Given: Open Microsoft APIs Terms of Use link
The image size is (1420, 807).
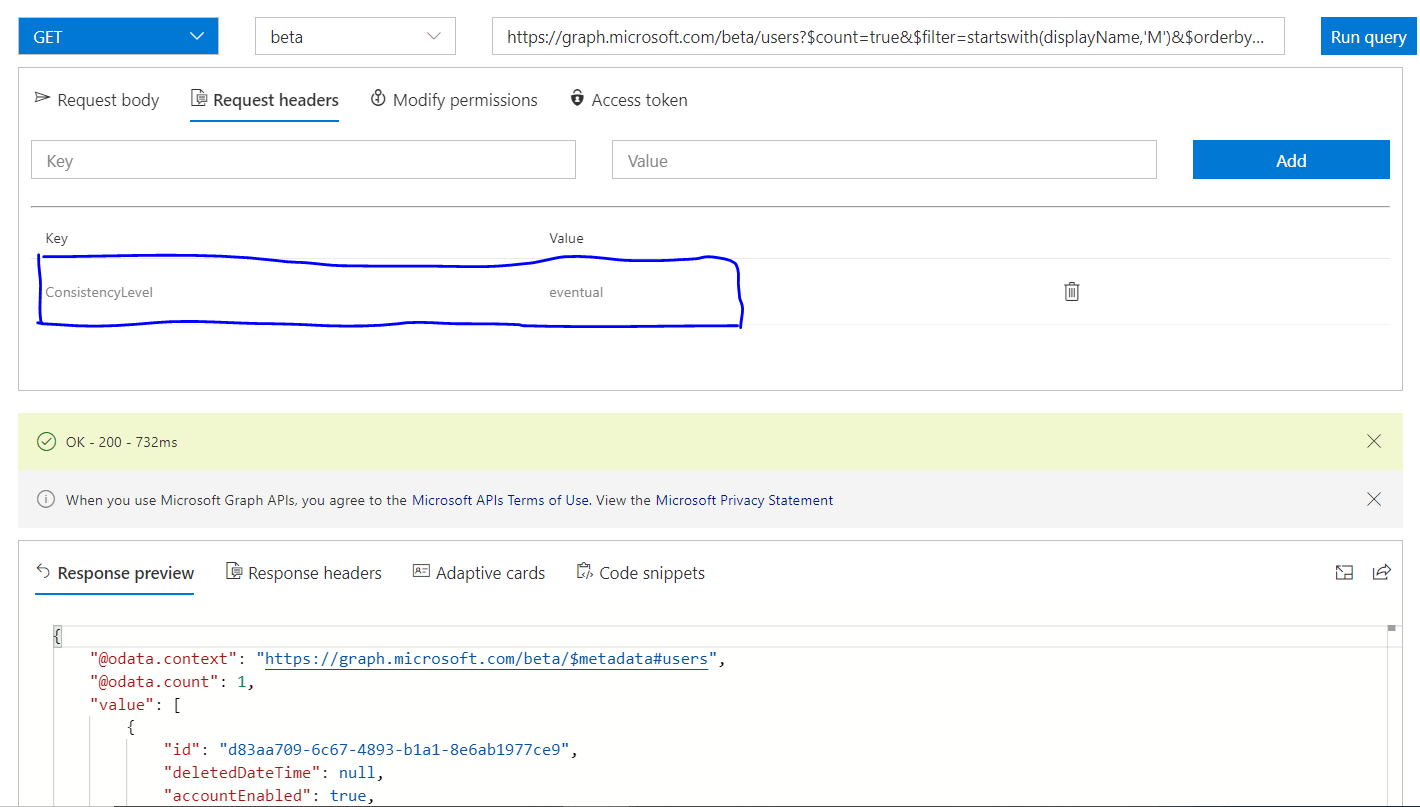Looking at the screenshot, I should [x=500, y=500].
